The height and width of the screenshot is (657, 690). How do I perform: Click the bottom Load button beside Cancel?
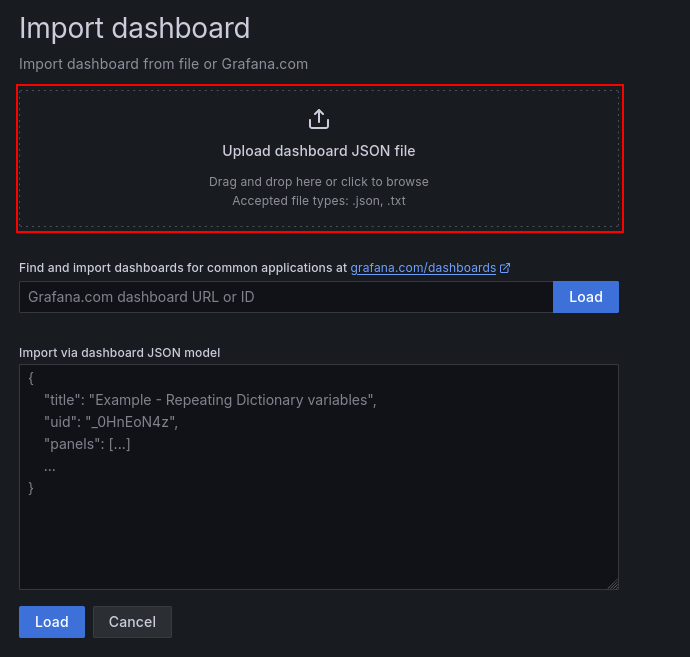pos(52,622)
